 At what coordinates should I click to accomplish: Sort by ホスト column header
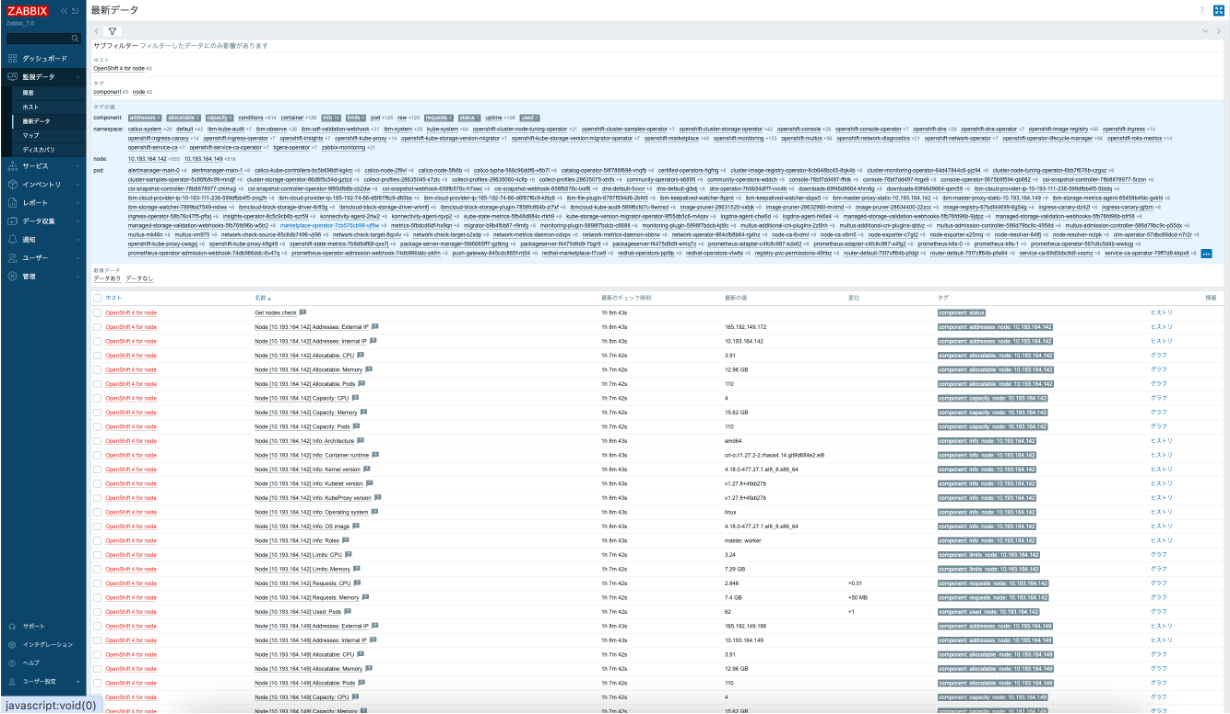point(113,298)
